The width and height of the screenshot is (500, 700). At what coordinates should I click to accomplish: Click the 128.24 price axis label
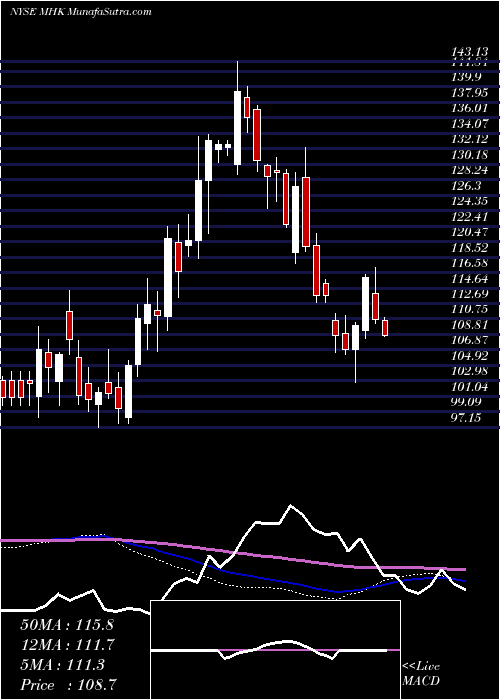471,170
